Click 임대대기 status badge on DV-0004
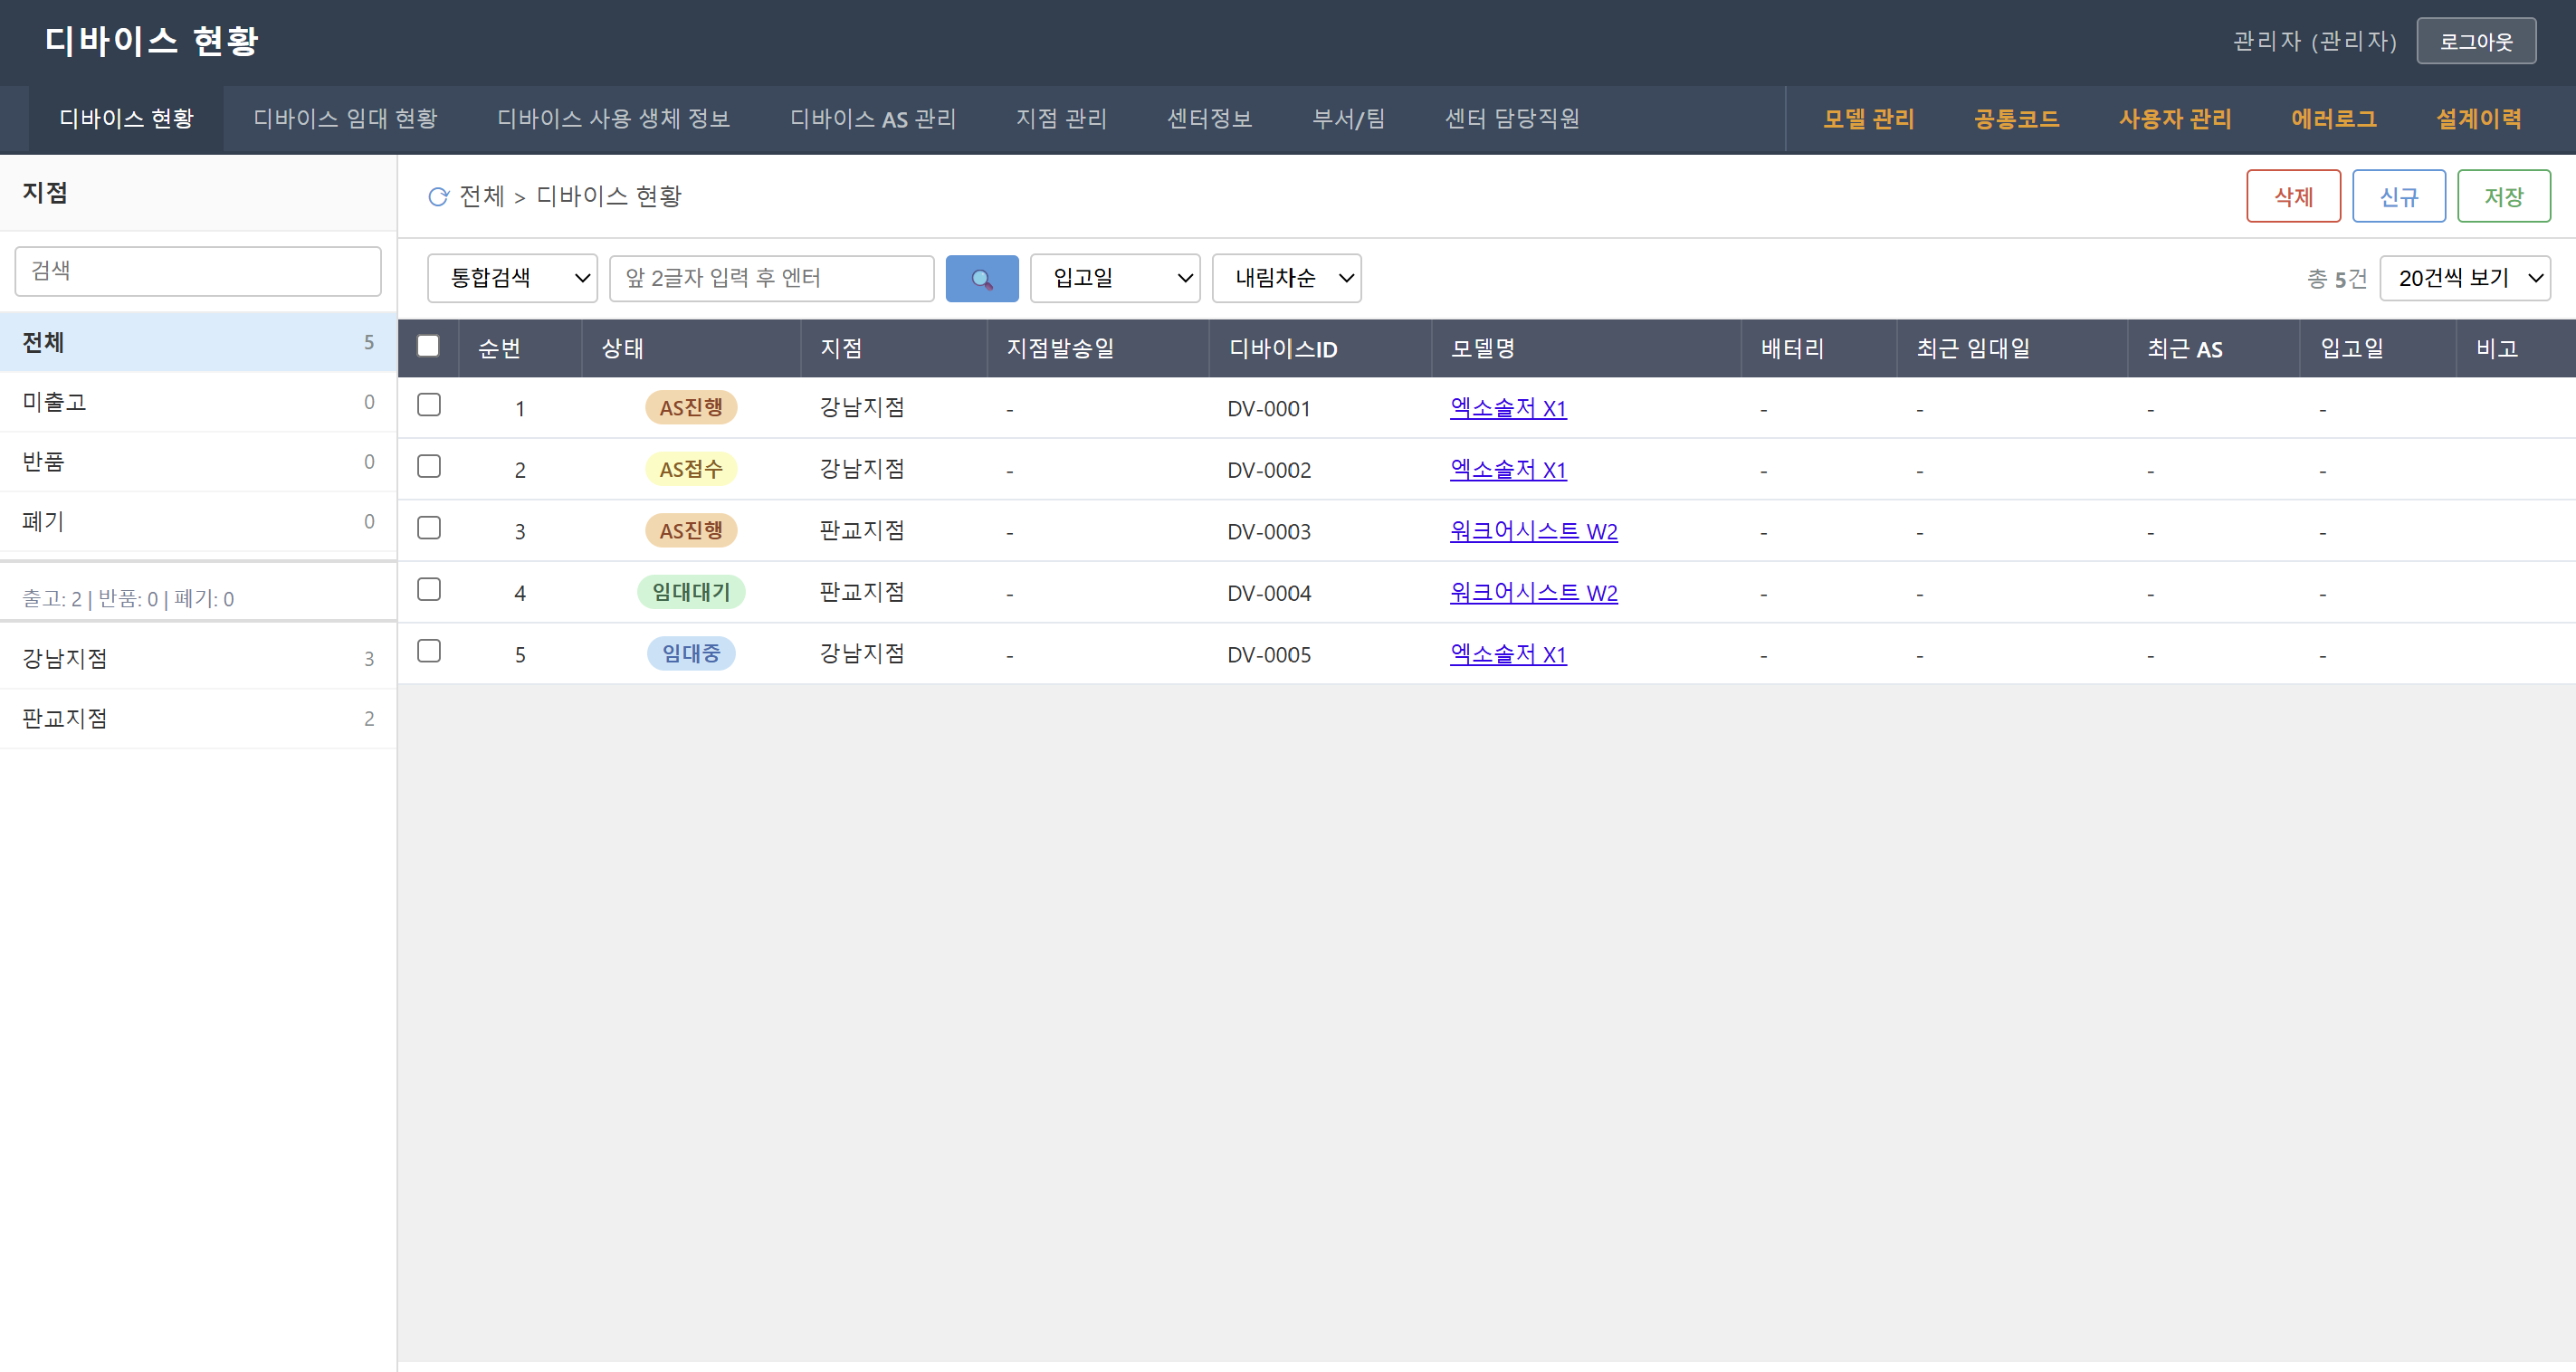 click(691, 592)
